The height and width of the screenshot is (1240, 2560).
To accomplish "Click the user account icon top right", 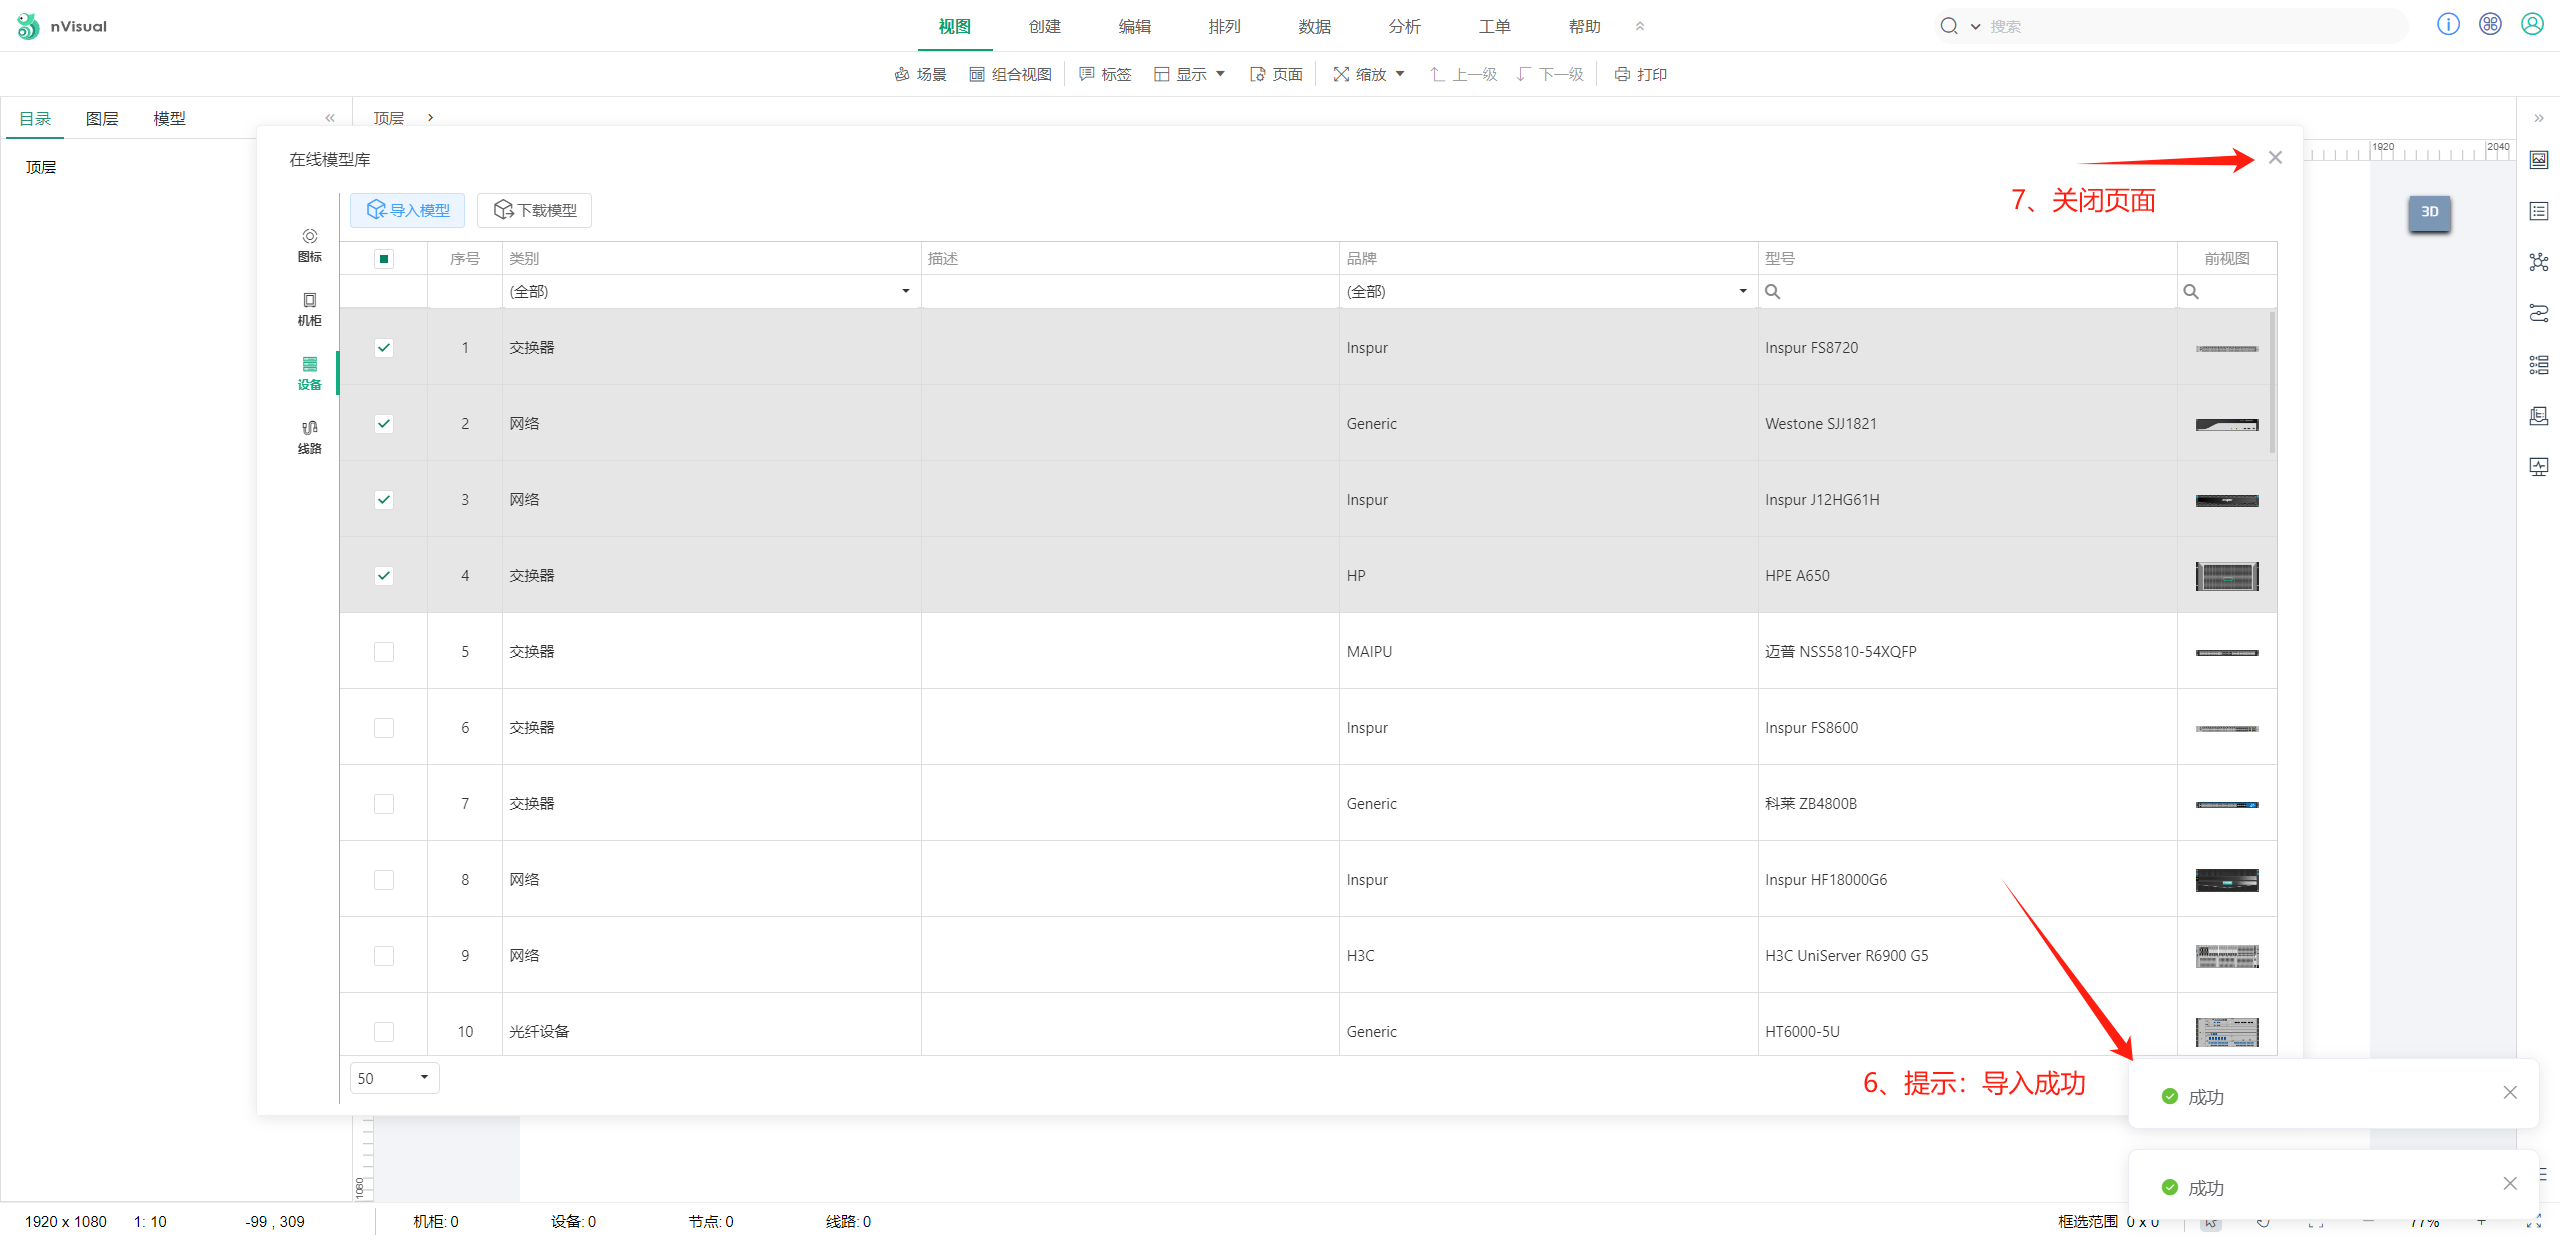I will point(2532,25).
